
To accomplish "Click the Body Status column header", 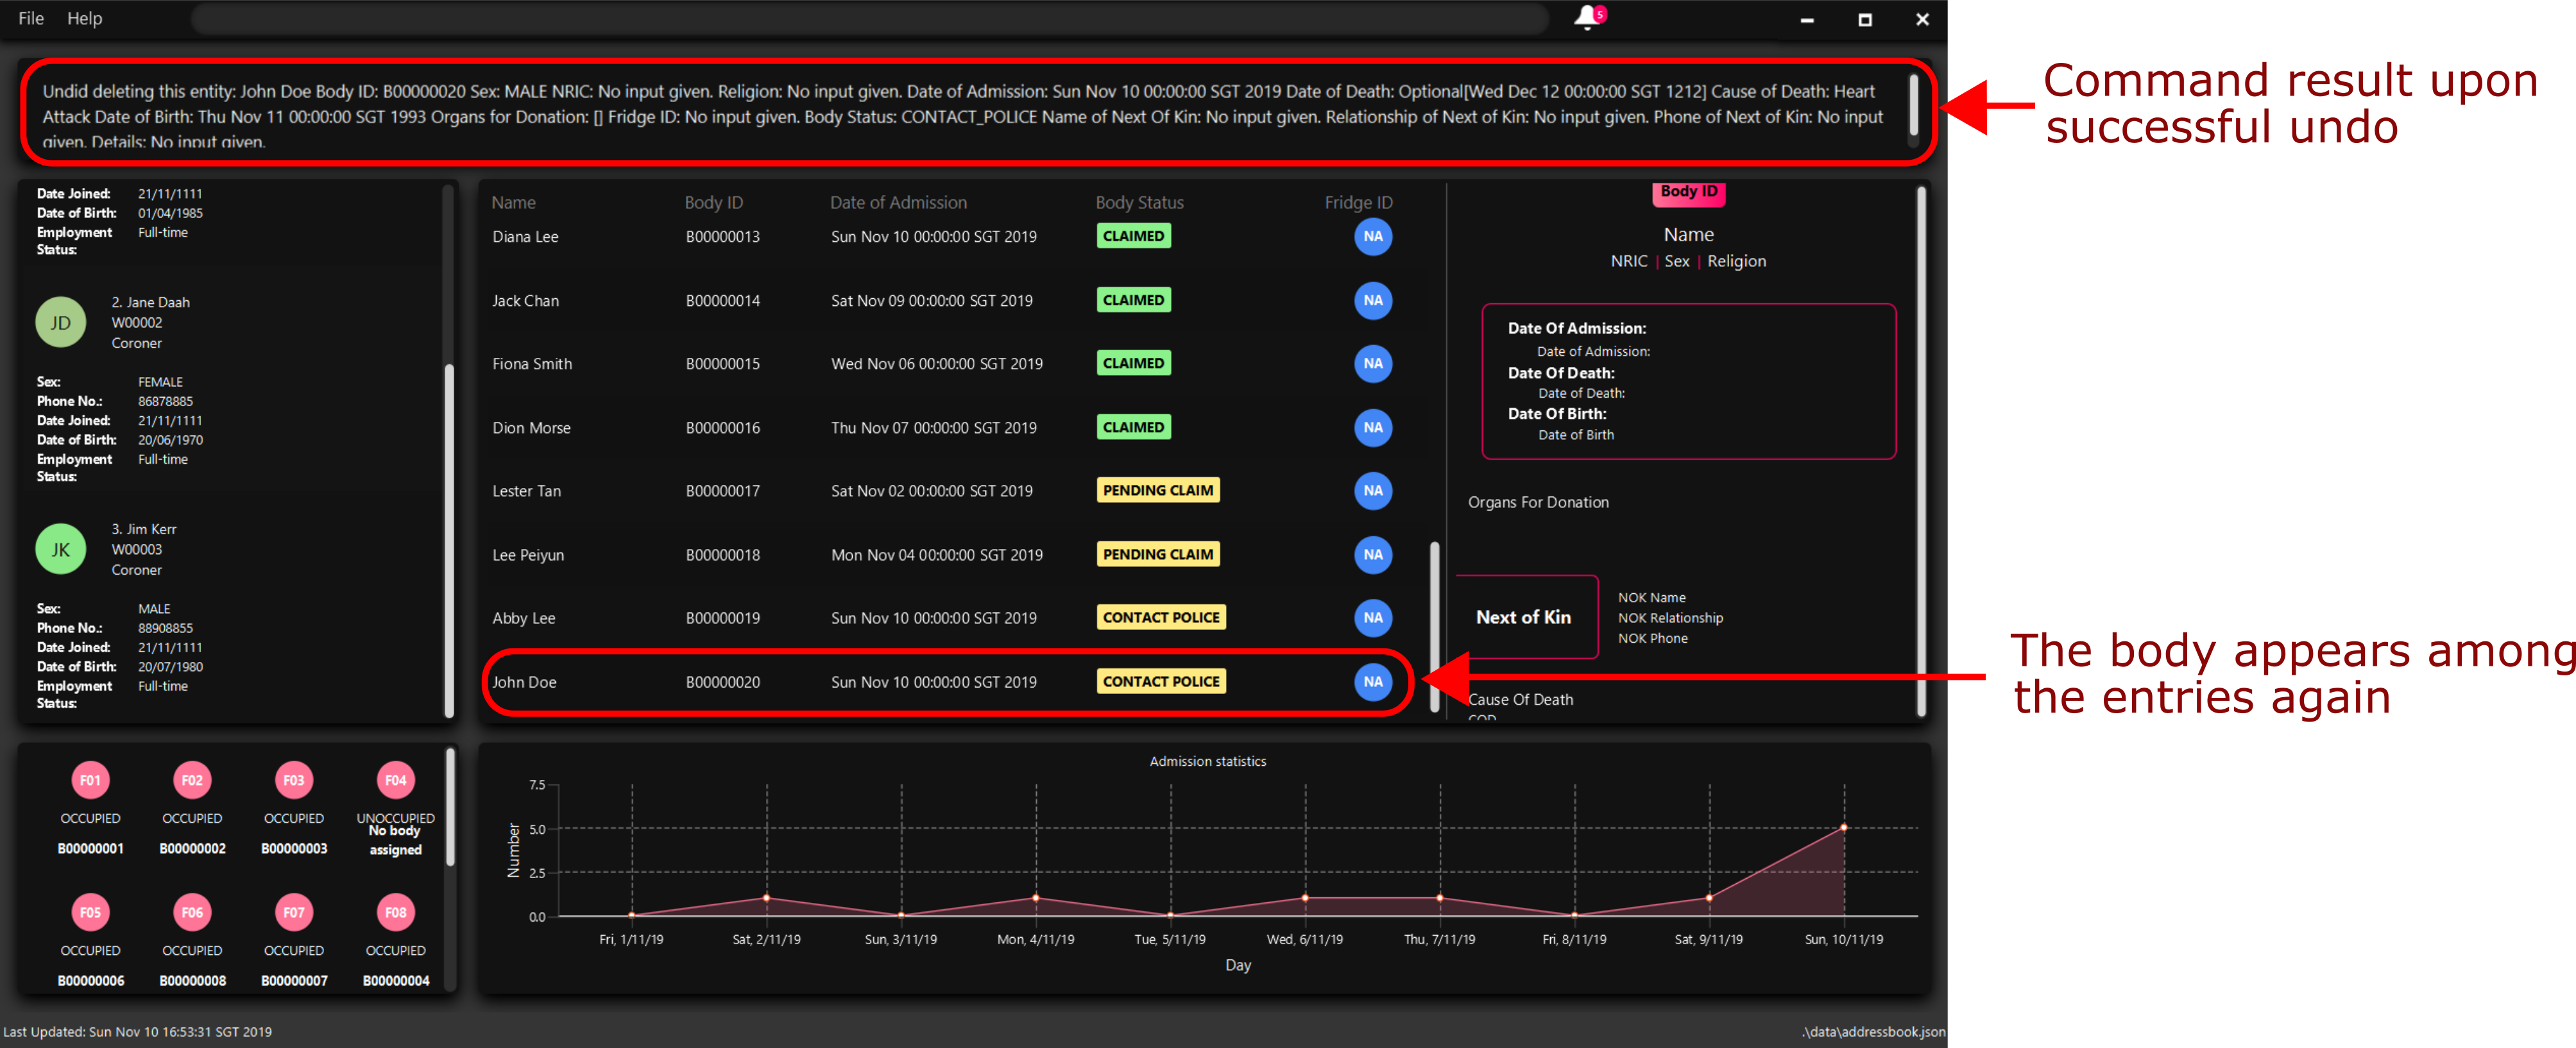I will pos(1139,203).
